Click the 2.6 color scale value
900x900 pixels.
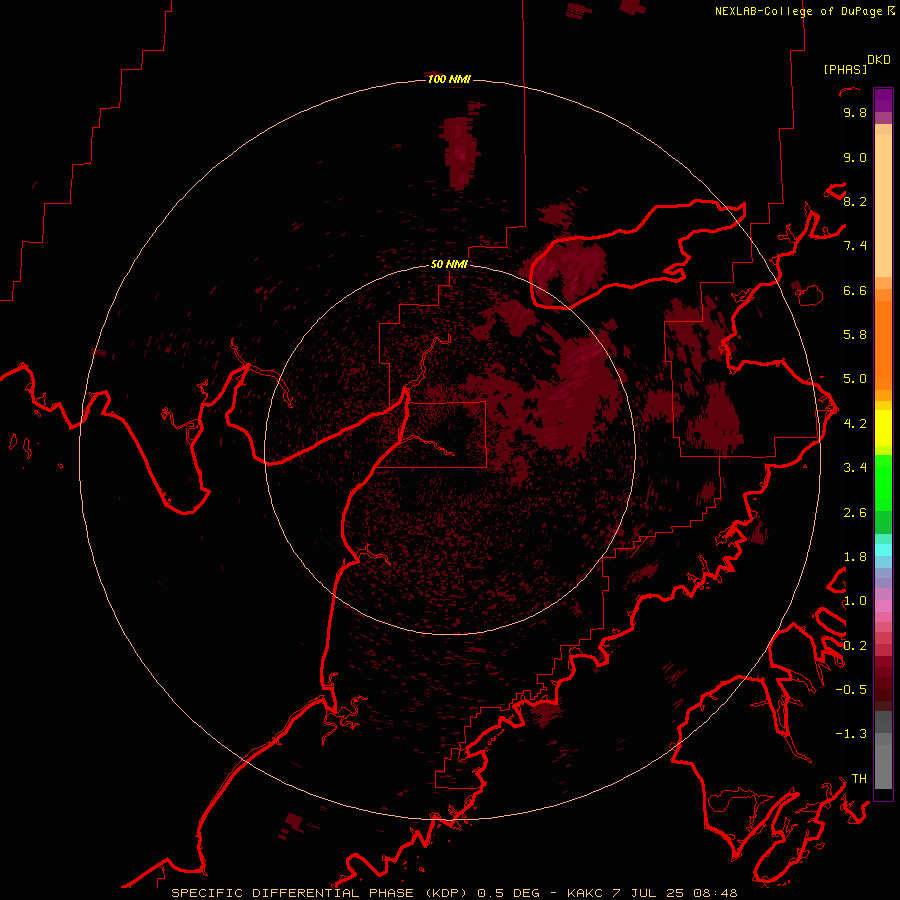tap(855, 513)
